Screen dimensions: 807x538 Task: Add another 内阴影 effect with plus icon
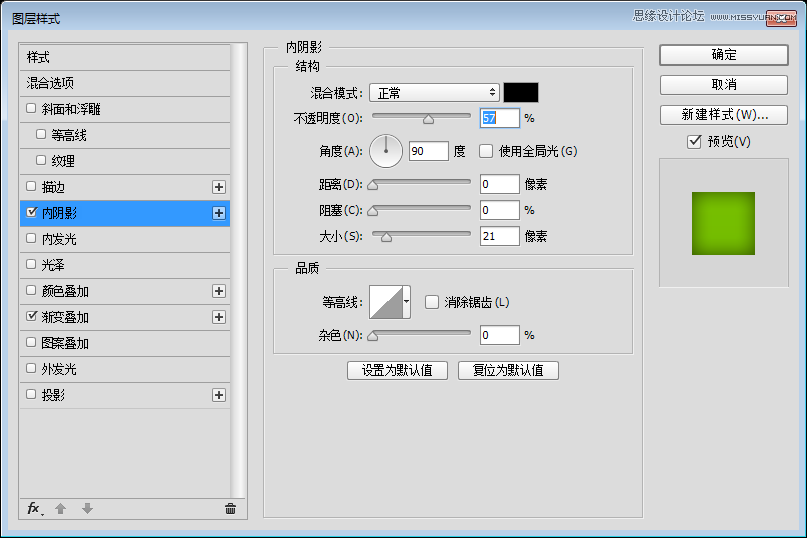[x=219, y=213]
